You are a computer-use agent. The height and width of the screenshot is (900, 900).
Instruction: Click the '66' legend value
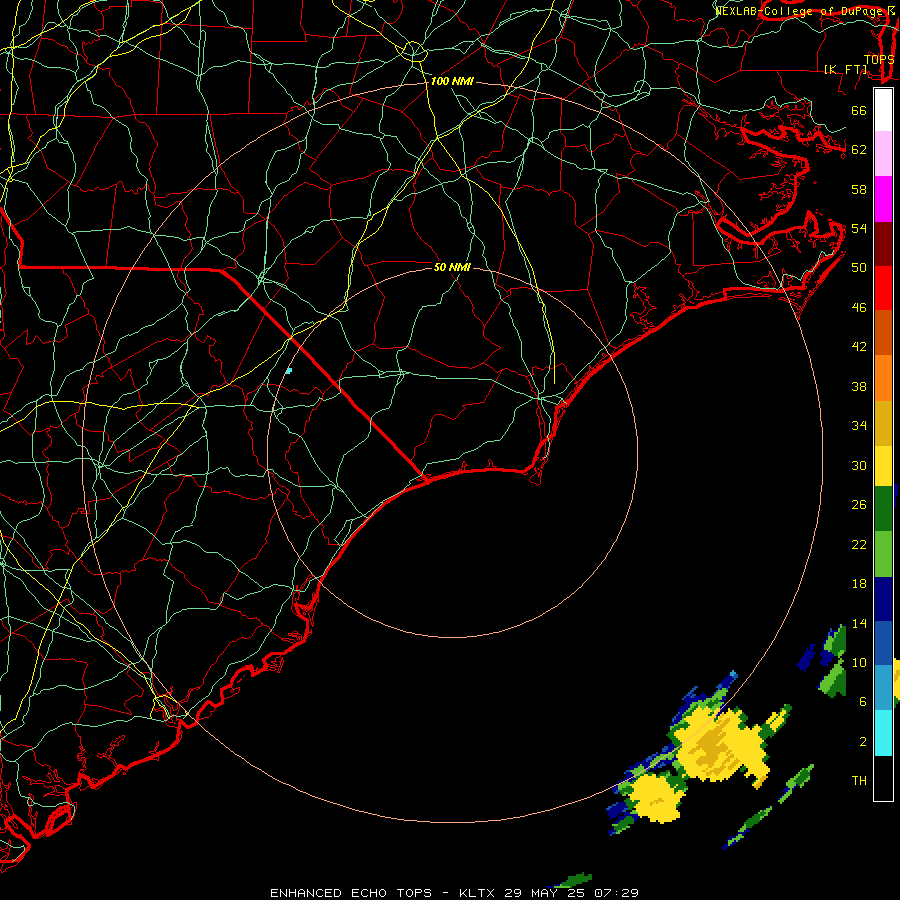[x=859, y=111]
